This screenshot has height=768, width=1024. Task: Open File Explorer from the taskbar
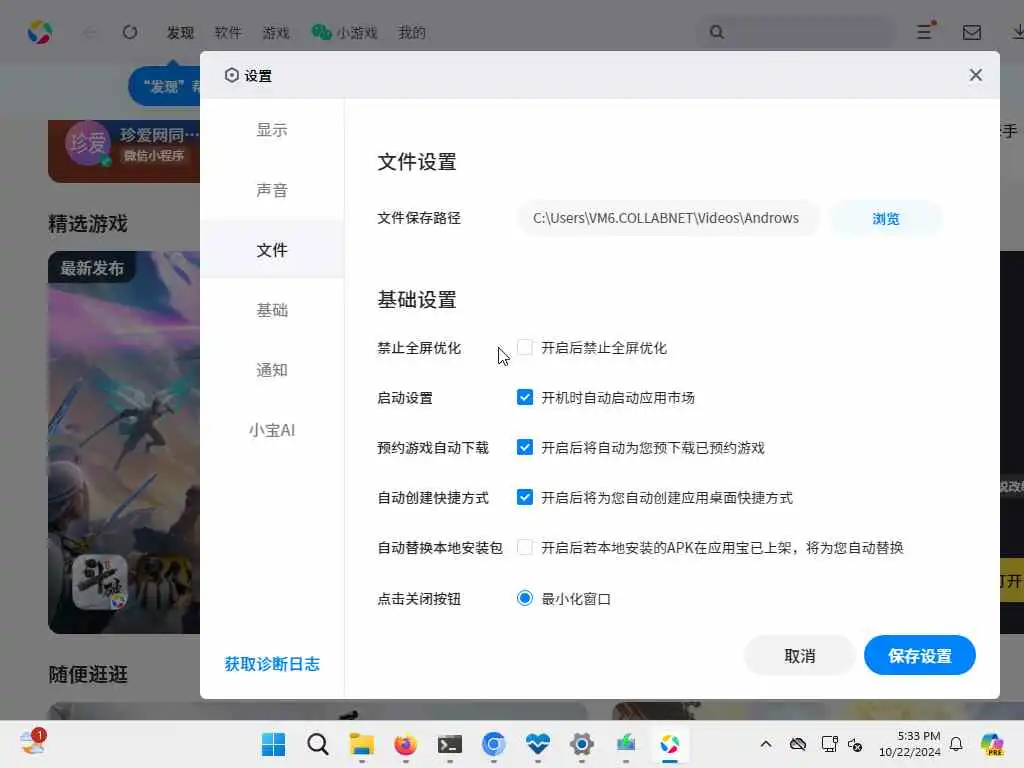click(x=361, y=744)
